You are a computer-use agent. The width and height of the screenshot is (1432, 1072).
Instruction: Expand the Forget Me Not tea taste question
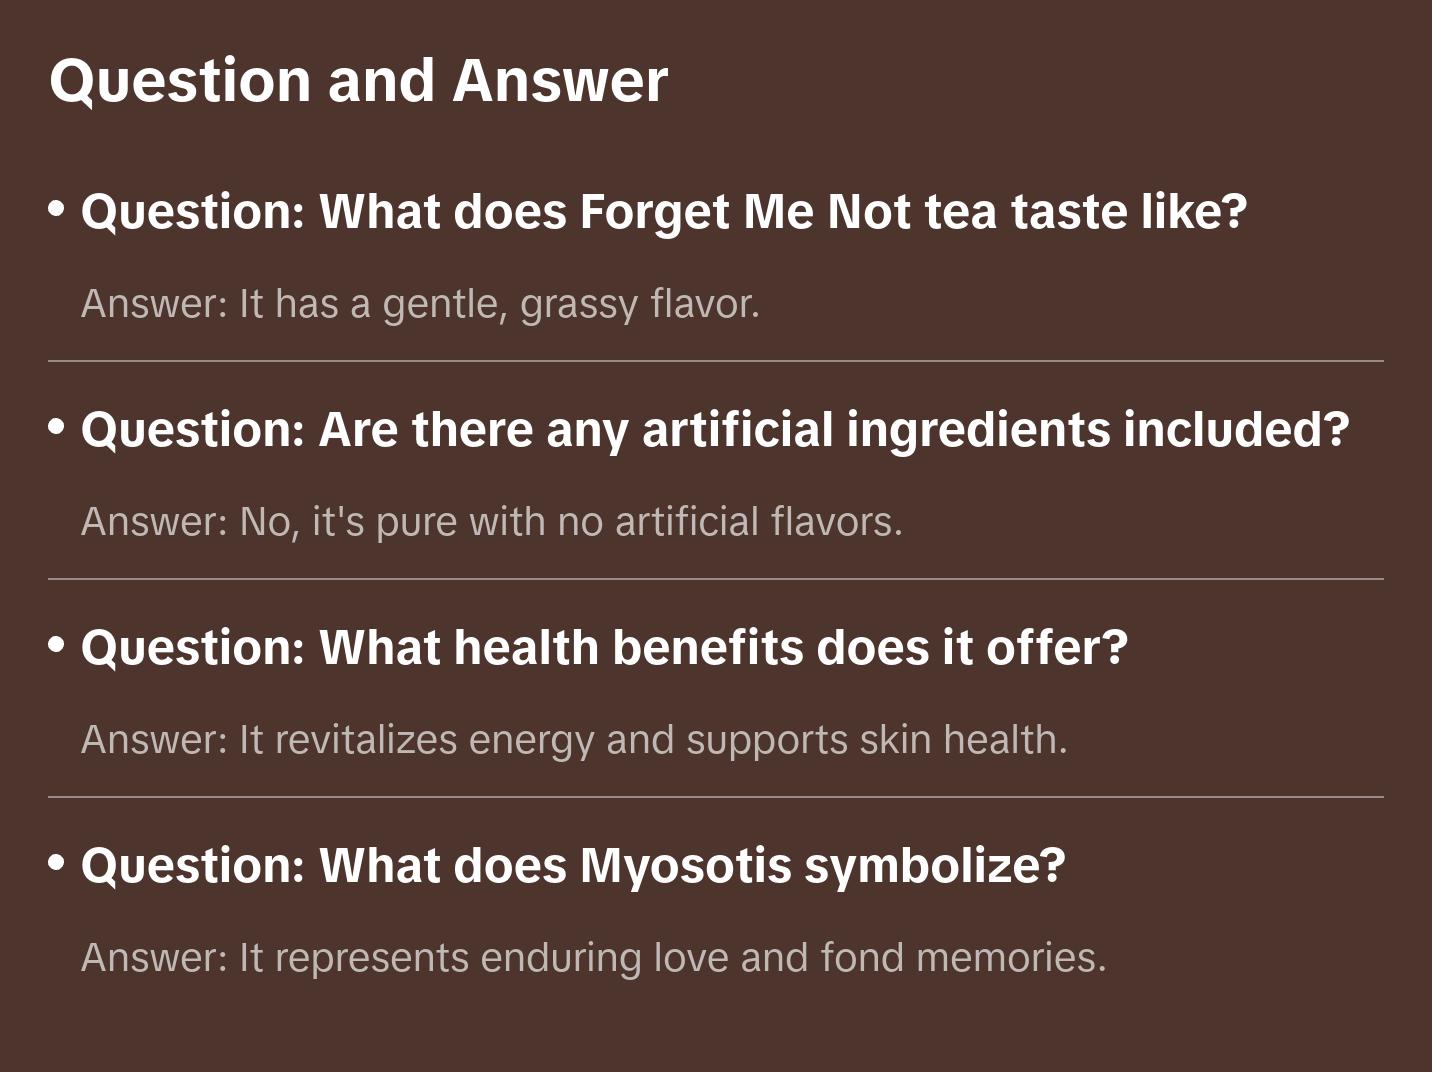pyautogui.click(x=663, y=212)
